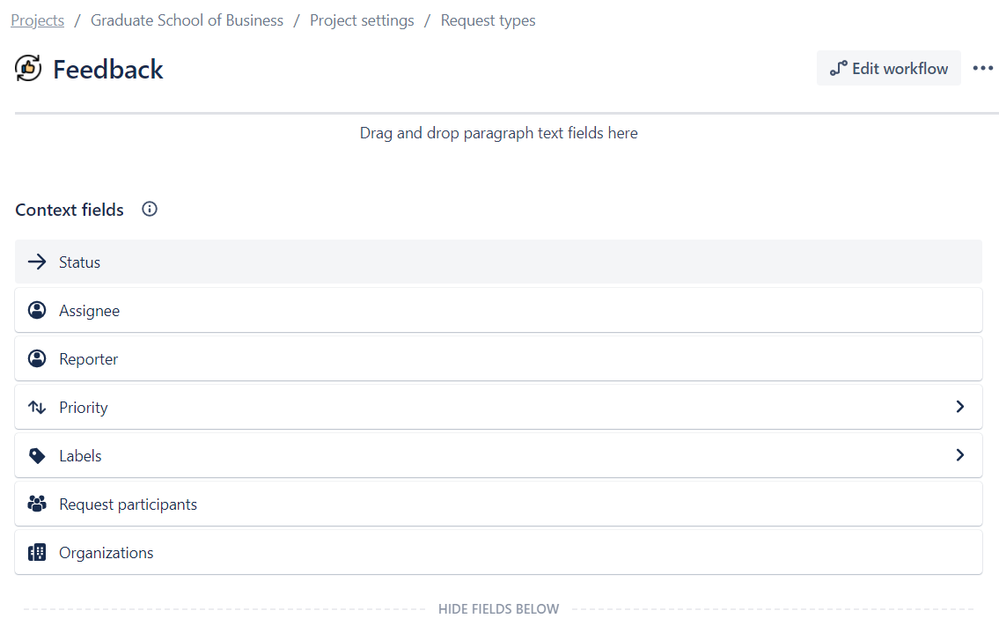Screen dimensions: 999x627
Task: Select the Status context field row
Action: 499,261
